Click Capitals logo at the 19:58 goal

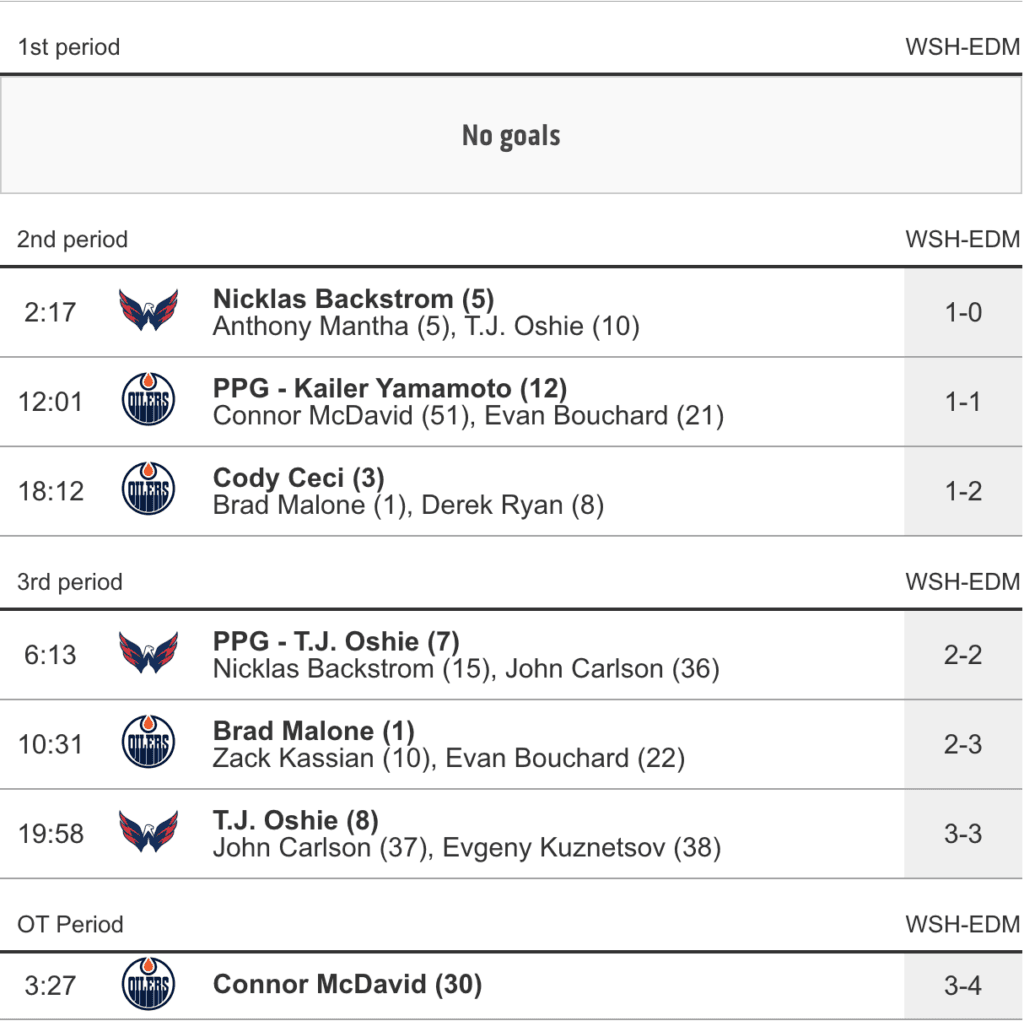pyautogui.click(x=148, y=833)
